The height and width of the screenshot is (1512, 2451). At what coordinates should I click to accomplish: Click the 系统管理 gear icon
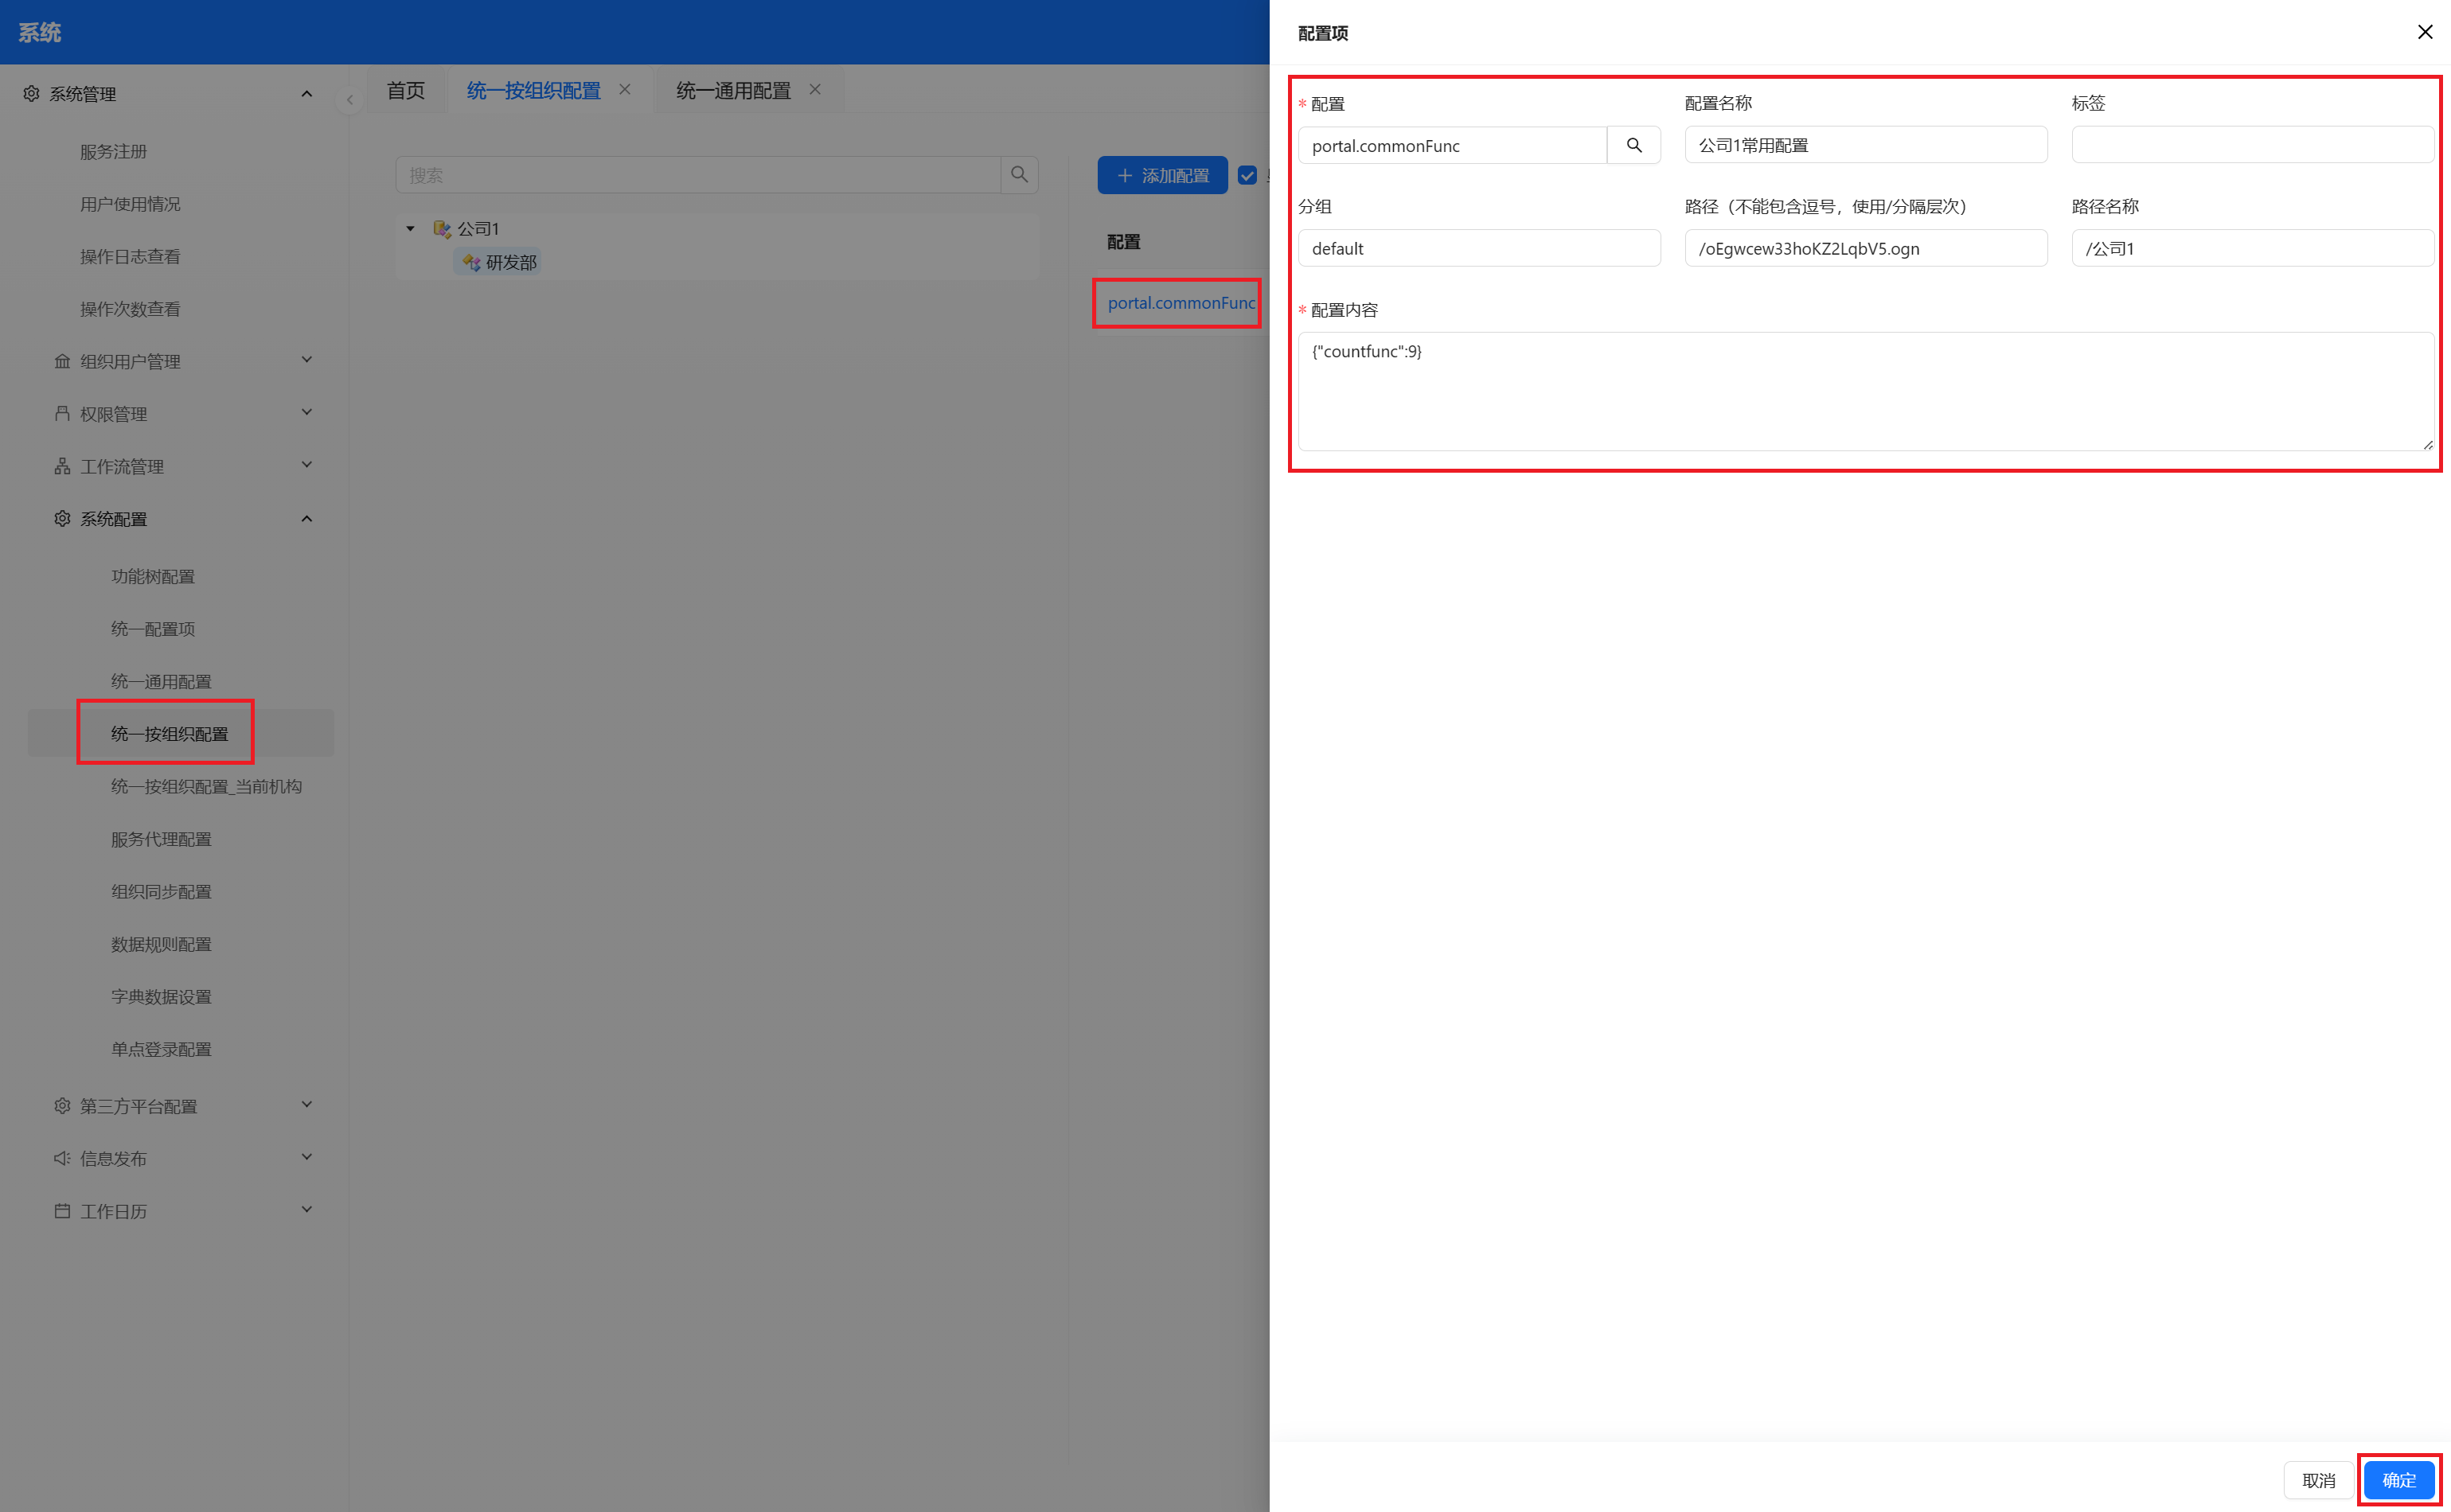(x=31, y=93)
